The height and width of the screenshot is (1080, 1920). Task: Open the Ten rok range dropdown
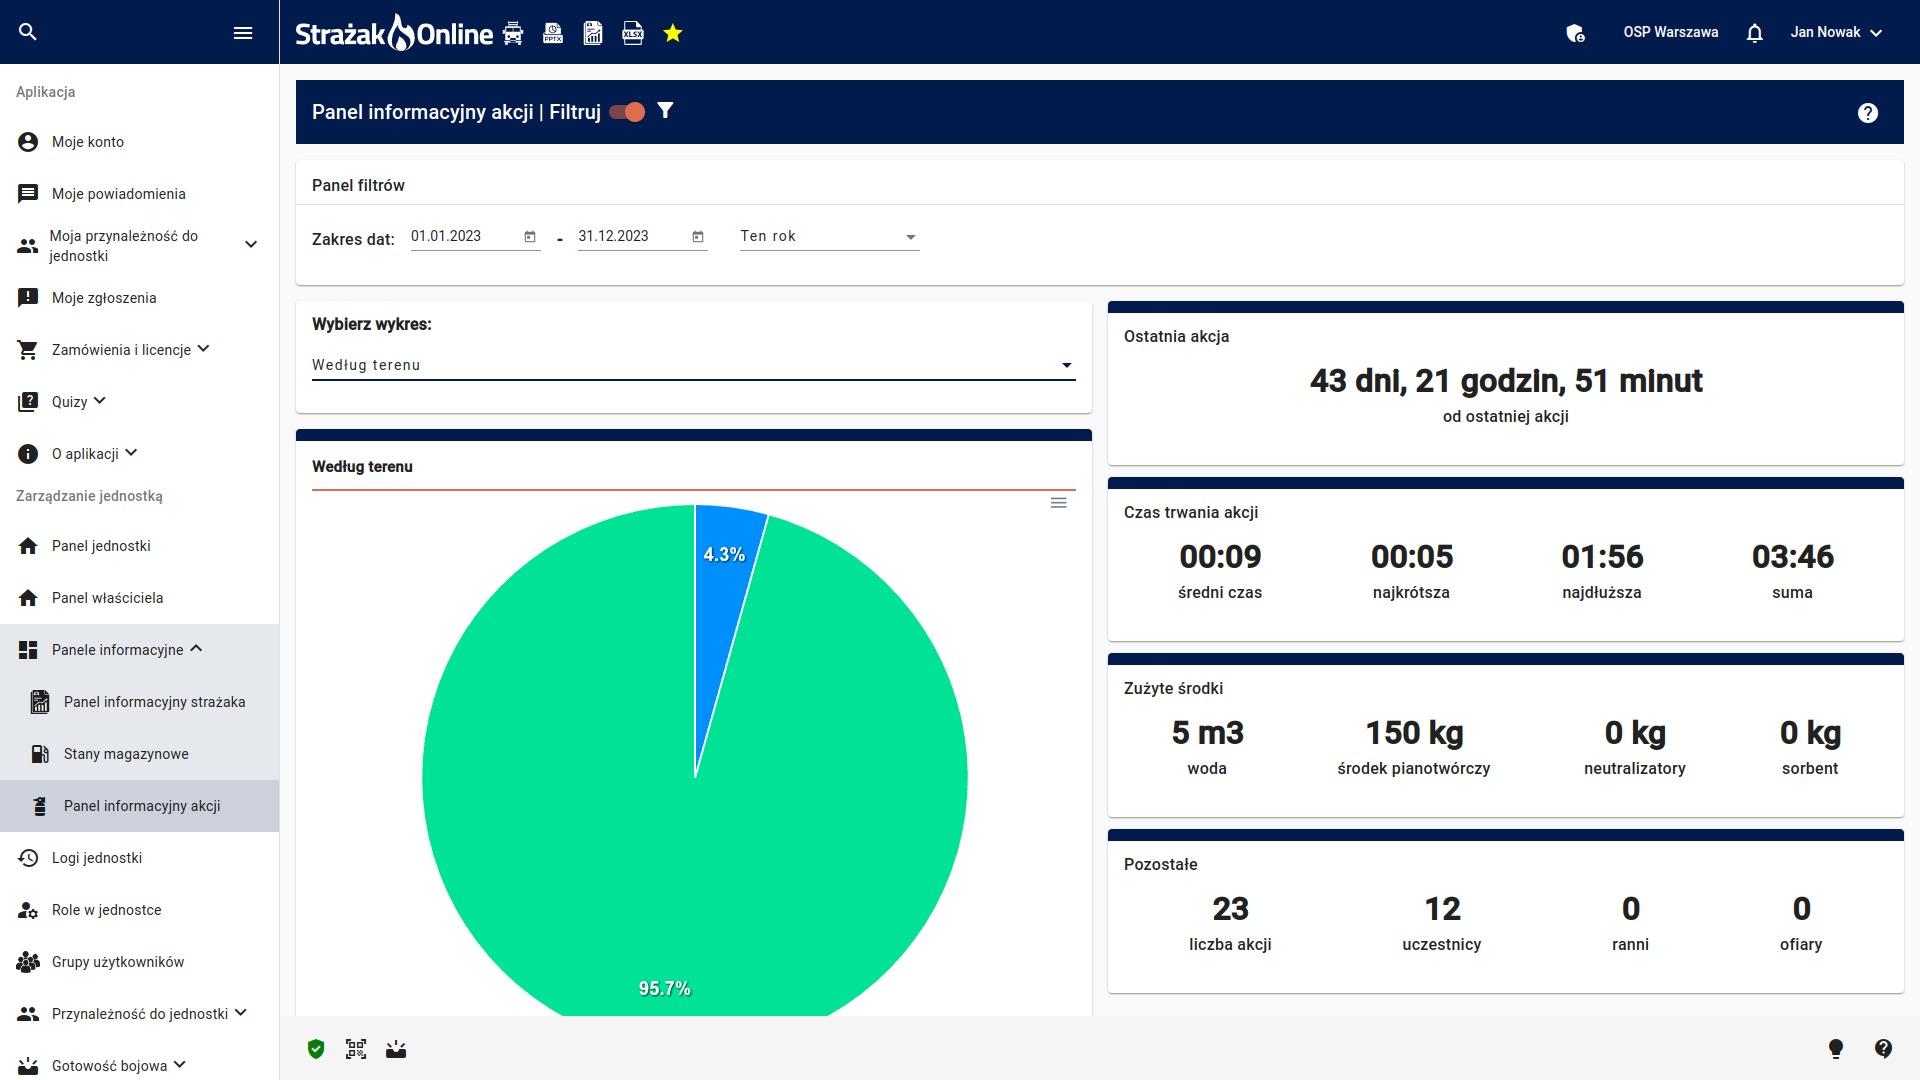coord(829,237)
